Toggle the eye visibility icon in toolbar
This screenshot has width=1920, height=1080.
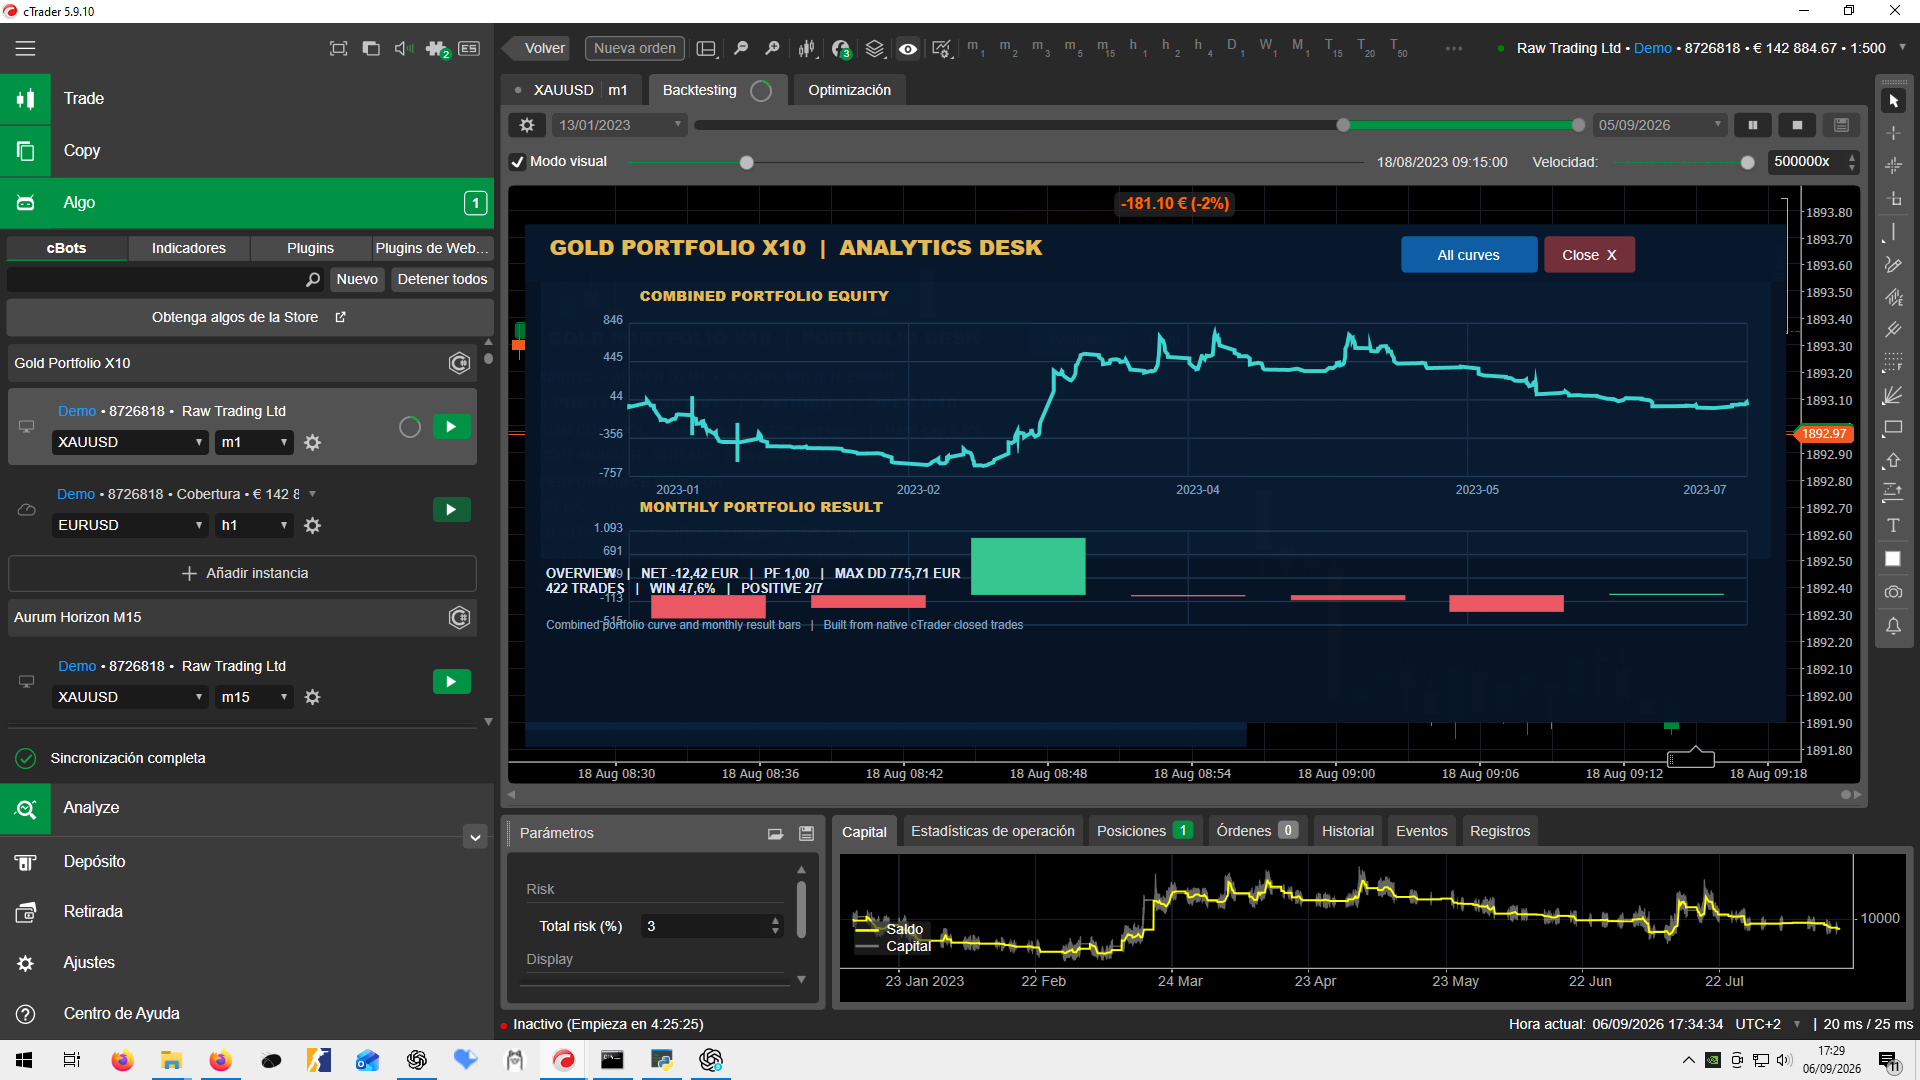(908, 48)
